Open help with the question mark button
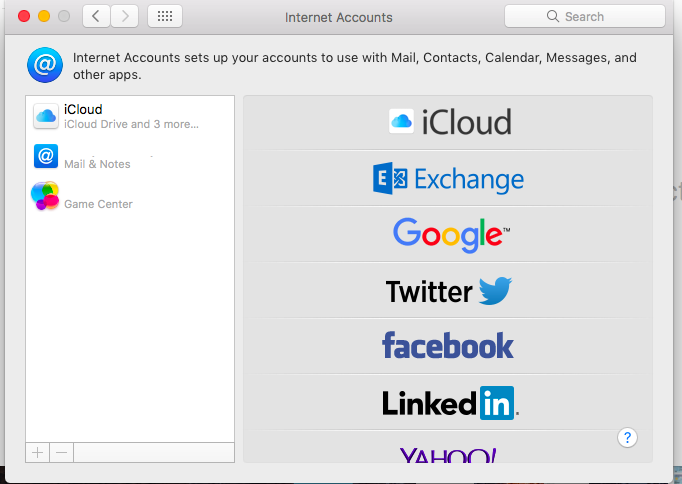 pos(627,437)
